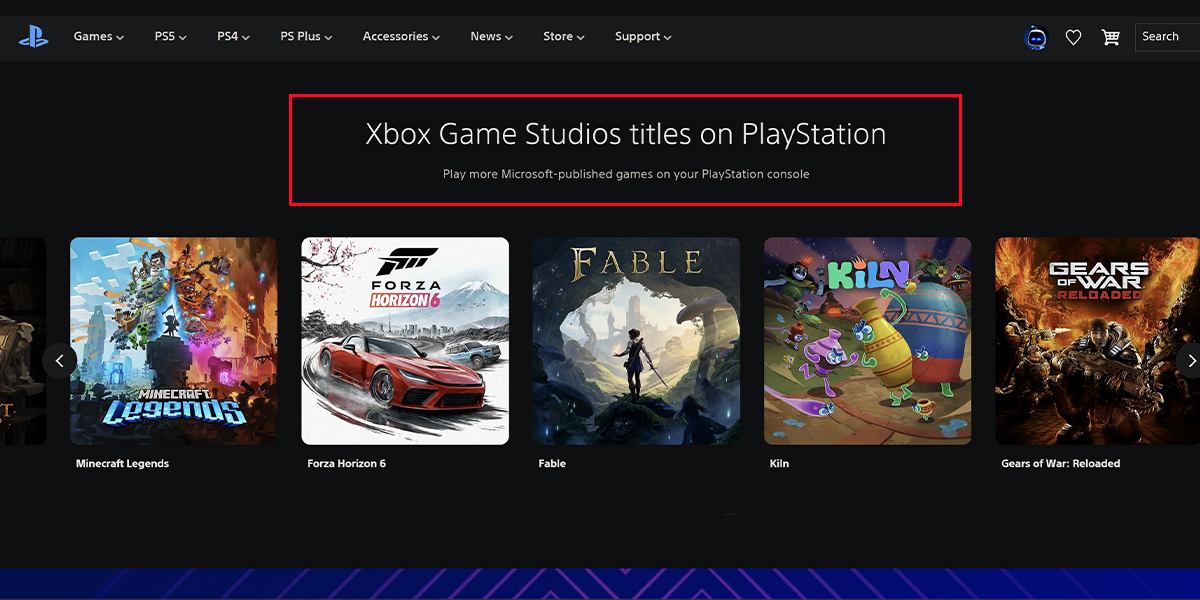Screen dimensions: 1200x600
Task: Open the Kiln cover art
Action: [x=868, y=341]
